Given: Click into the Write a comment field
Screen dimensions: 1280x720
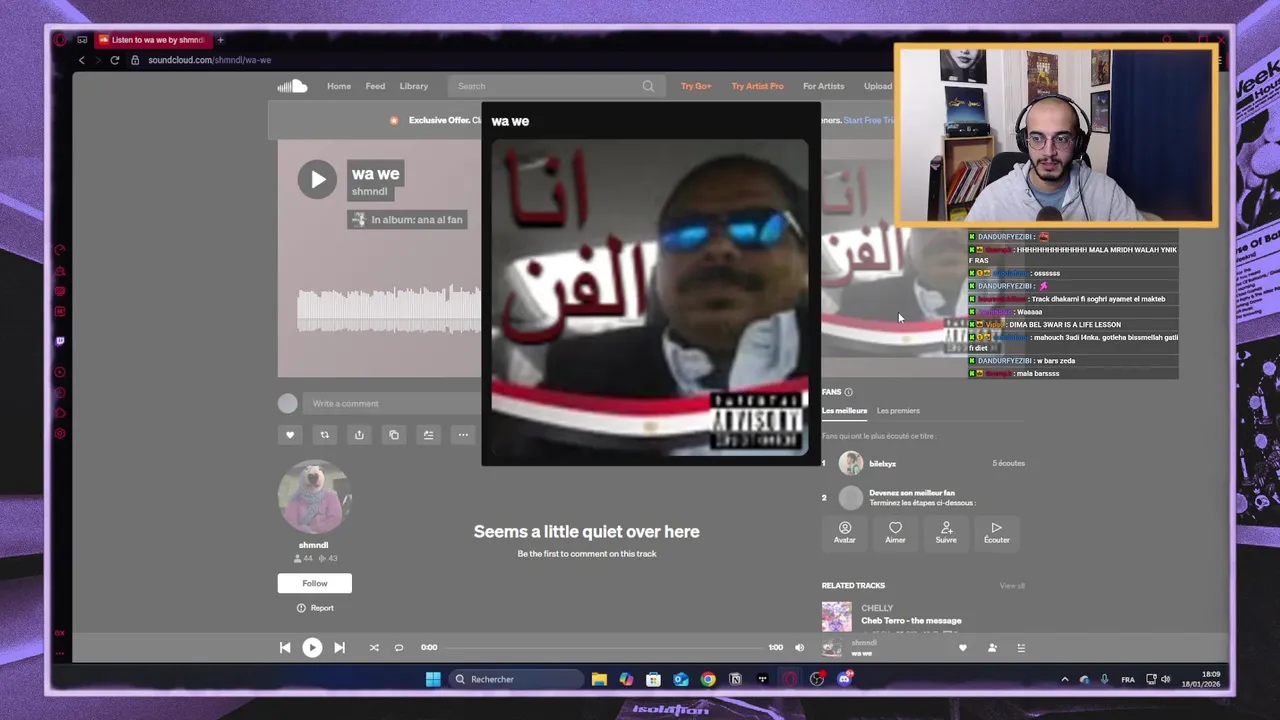Looking at the screenshot, I should (x=390, y=404).
